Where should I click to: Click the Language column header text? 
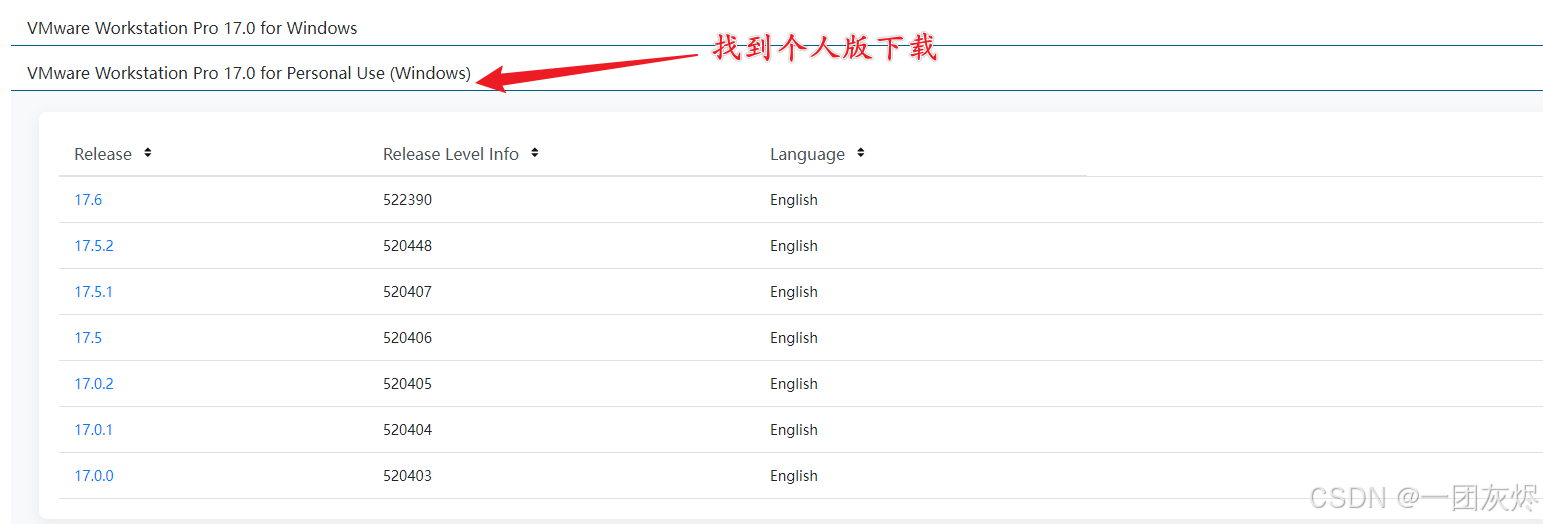807,154
